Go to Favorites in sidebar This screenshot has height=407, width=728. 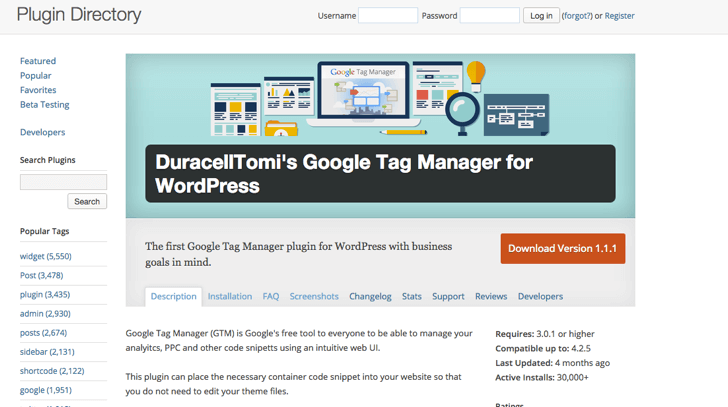point(38,90)
